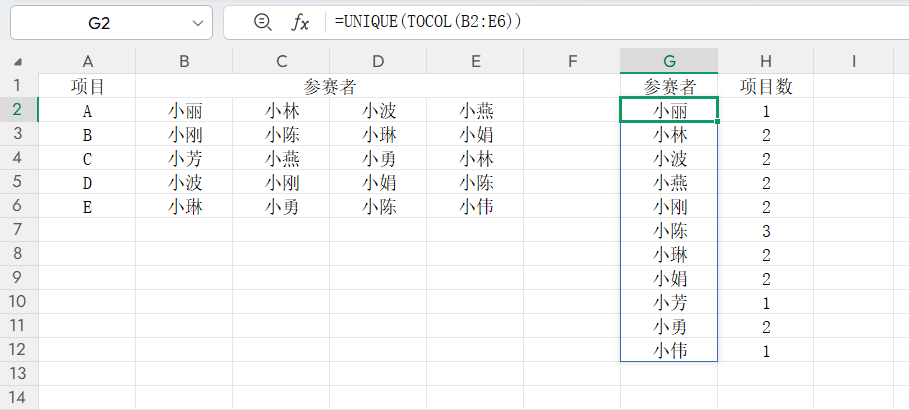The height and width of the screenshot is (410, 909).
Task: Click cell C2 containing 小林
Action: [281, 110]
